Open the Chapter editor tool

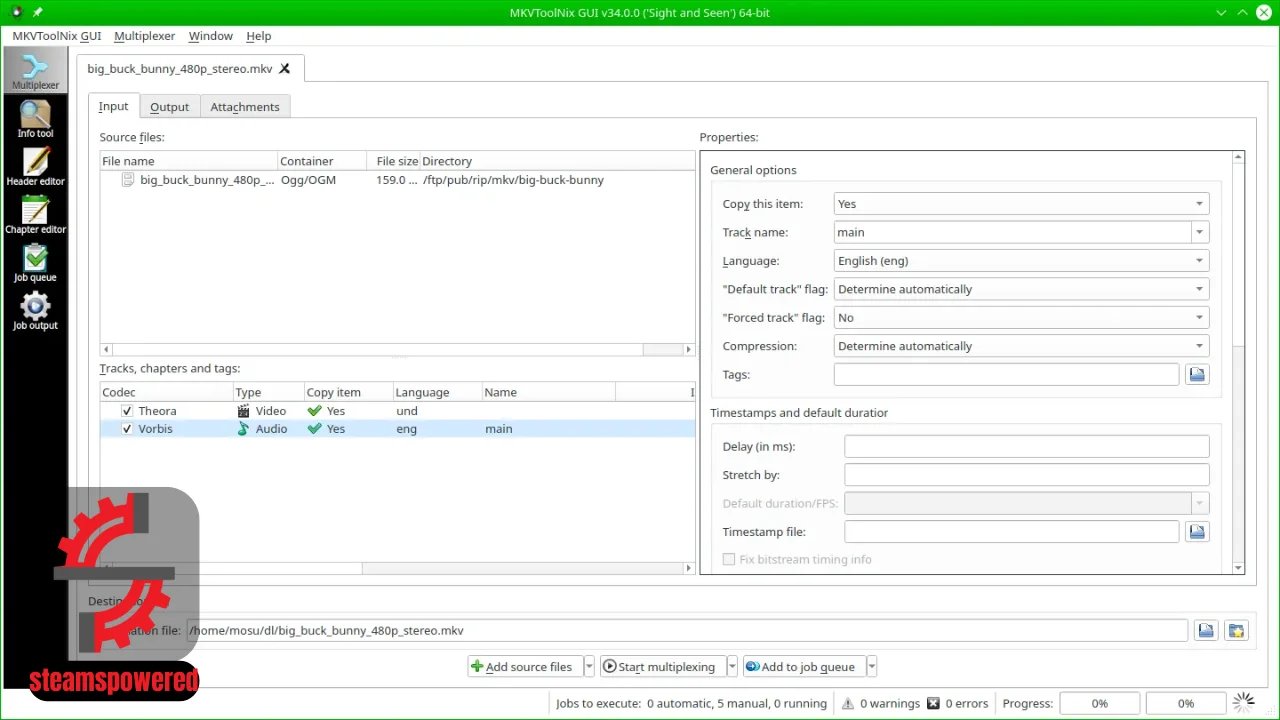[x=35, y=216]
